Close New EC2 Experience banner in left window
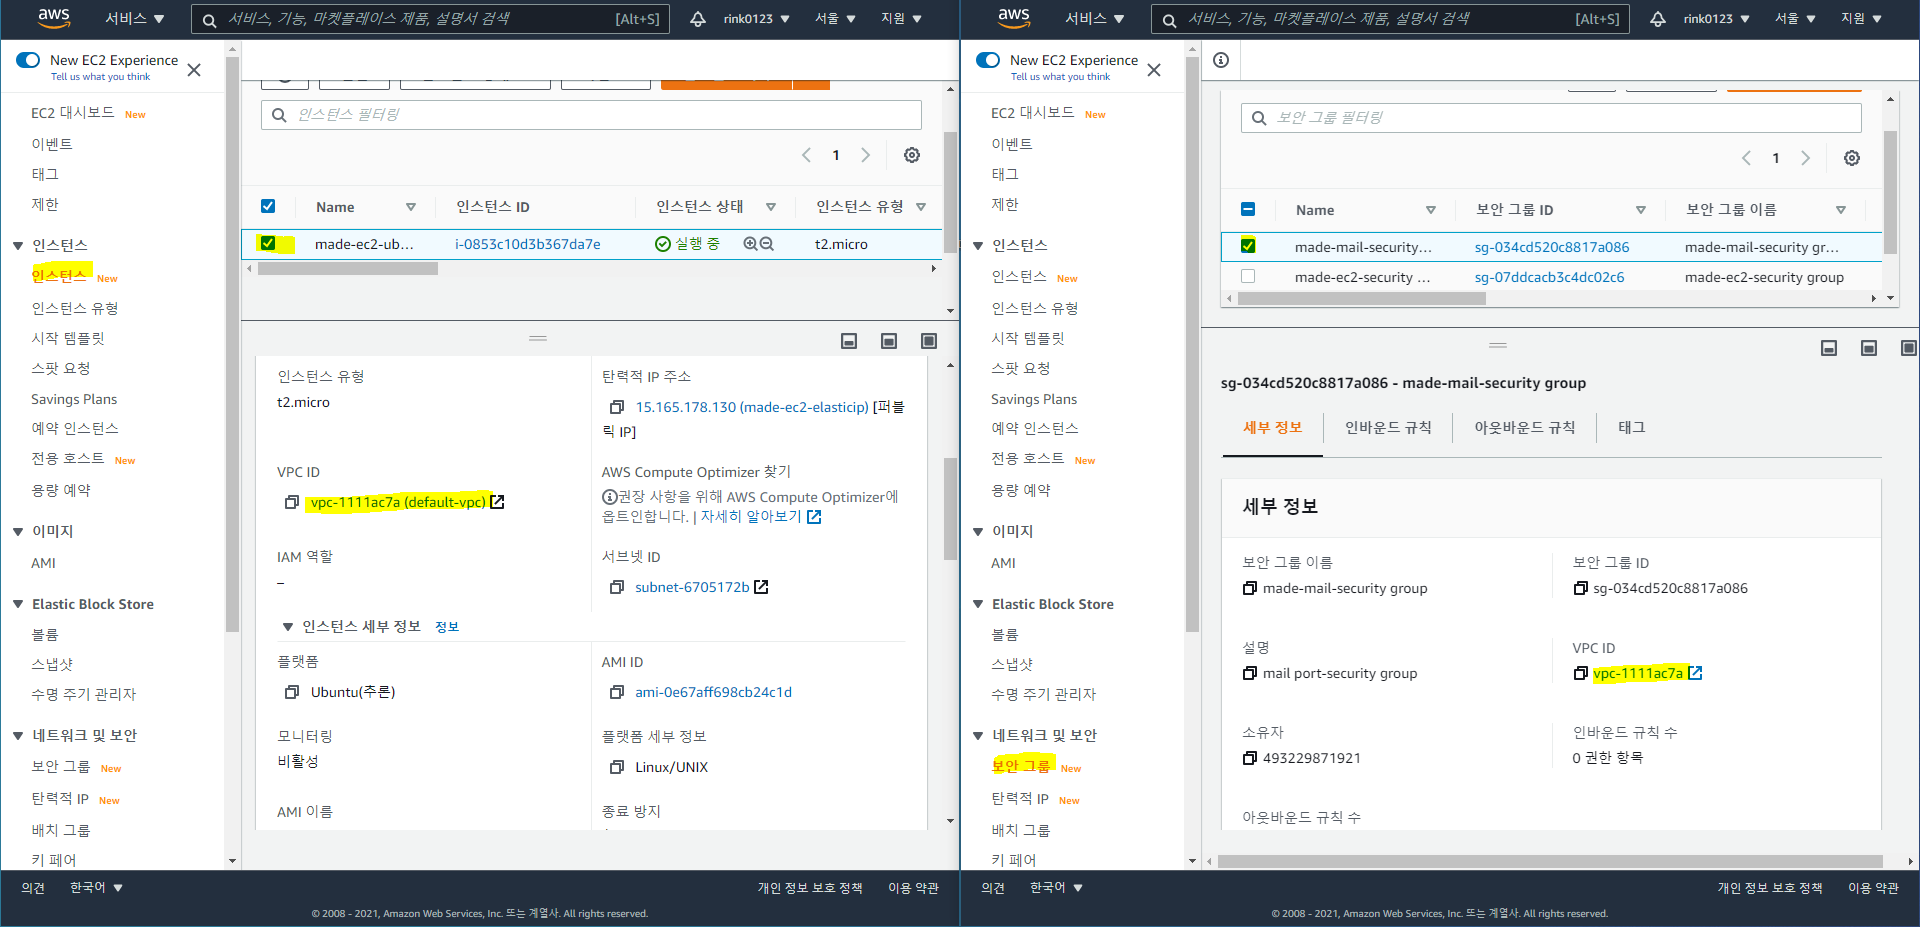The width and height of the screenshot is (1920, 927). (x=194, y=70)
